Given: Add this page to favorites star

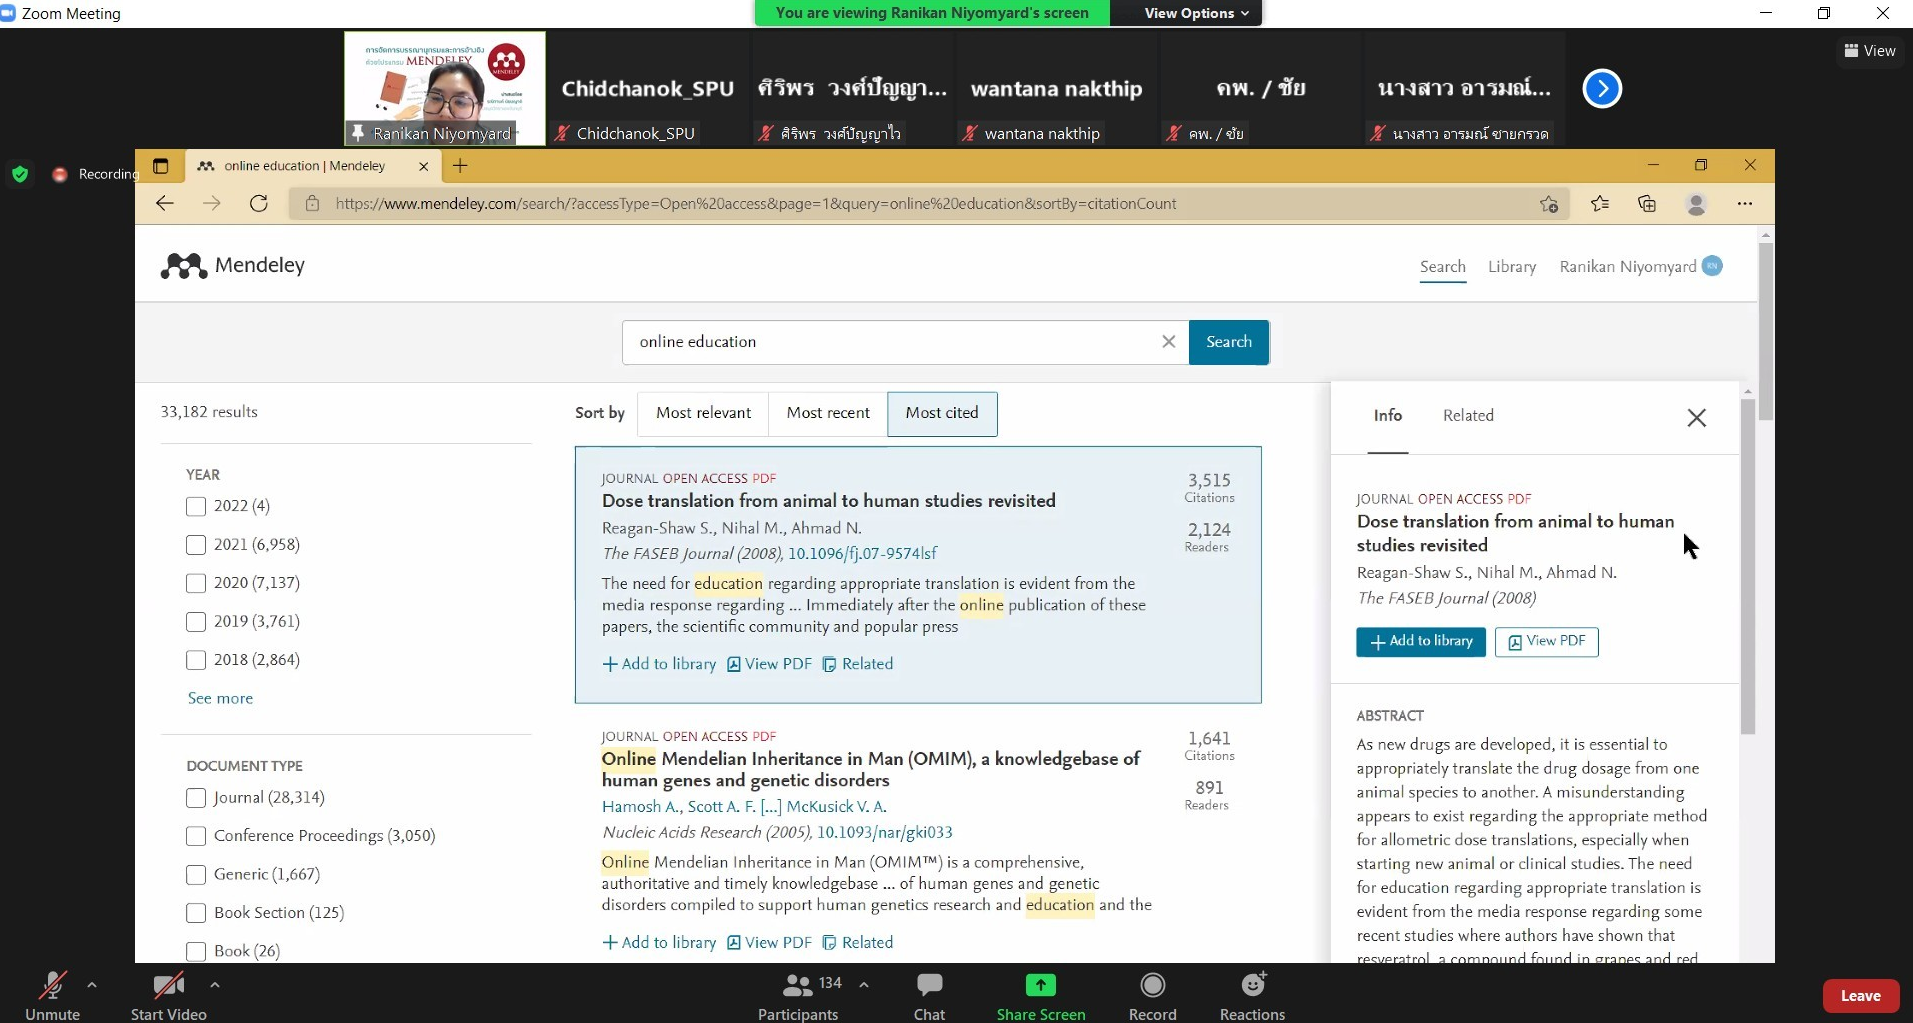Looking at the screenshot, I should tap(1549, 204).
